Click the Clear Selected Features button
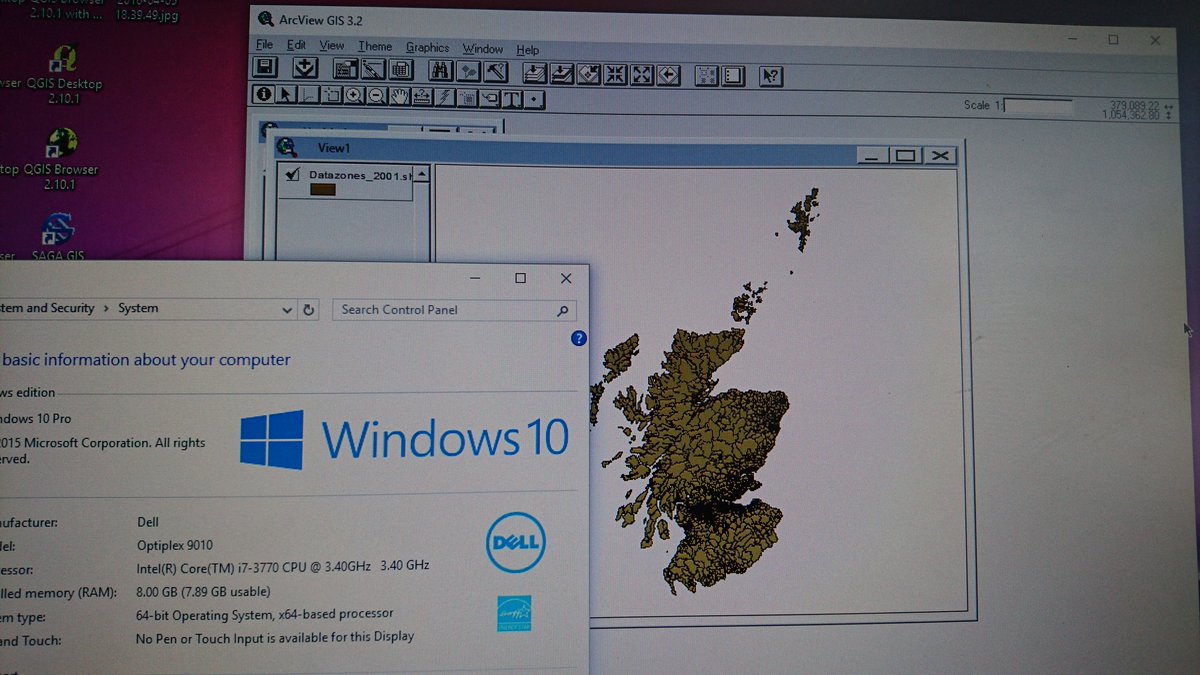Image resolution: width=1200 pixels, height=675 pixels. tap(734, 76)
